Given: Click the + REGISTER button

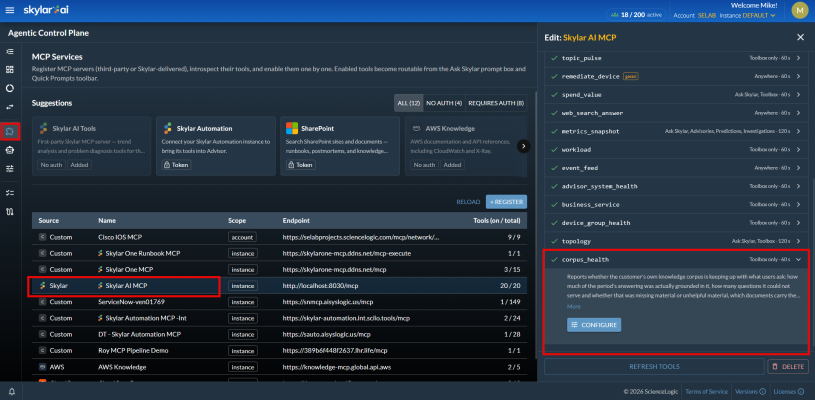Looking at the screenshot, I should pos(506,202).
